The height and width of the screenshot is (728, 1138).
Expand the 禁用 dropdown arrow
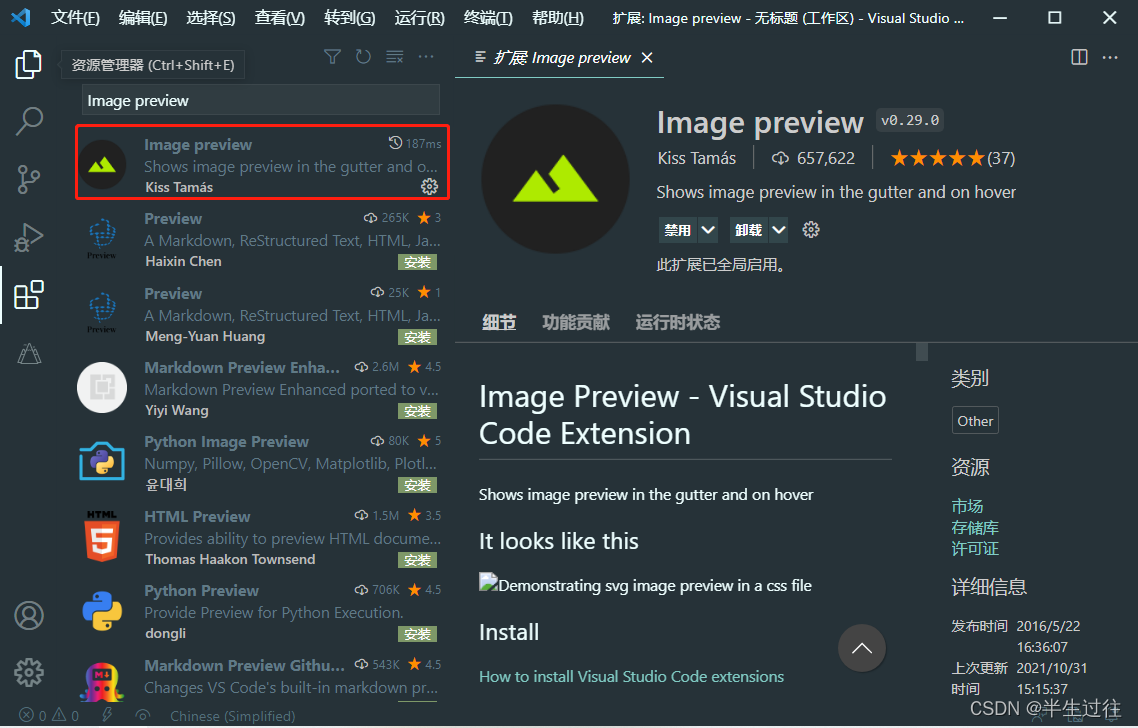(x=708, y=230)
